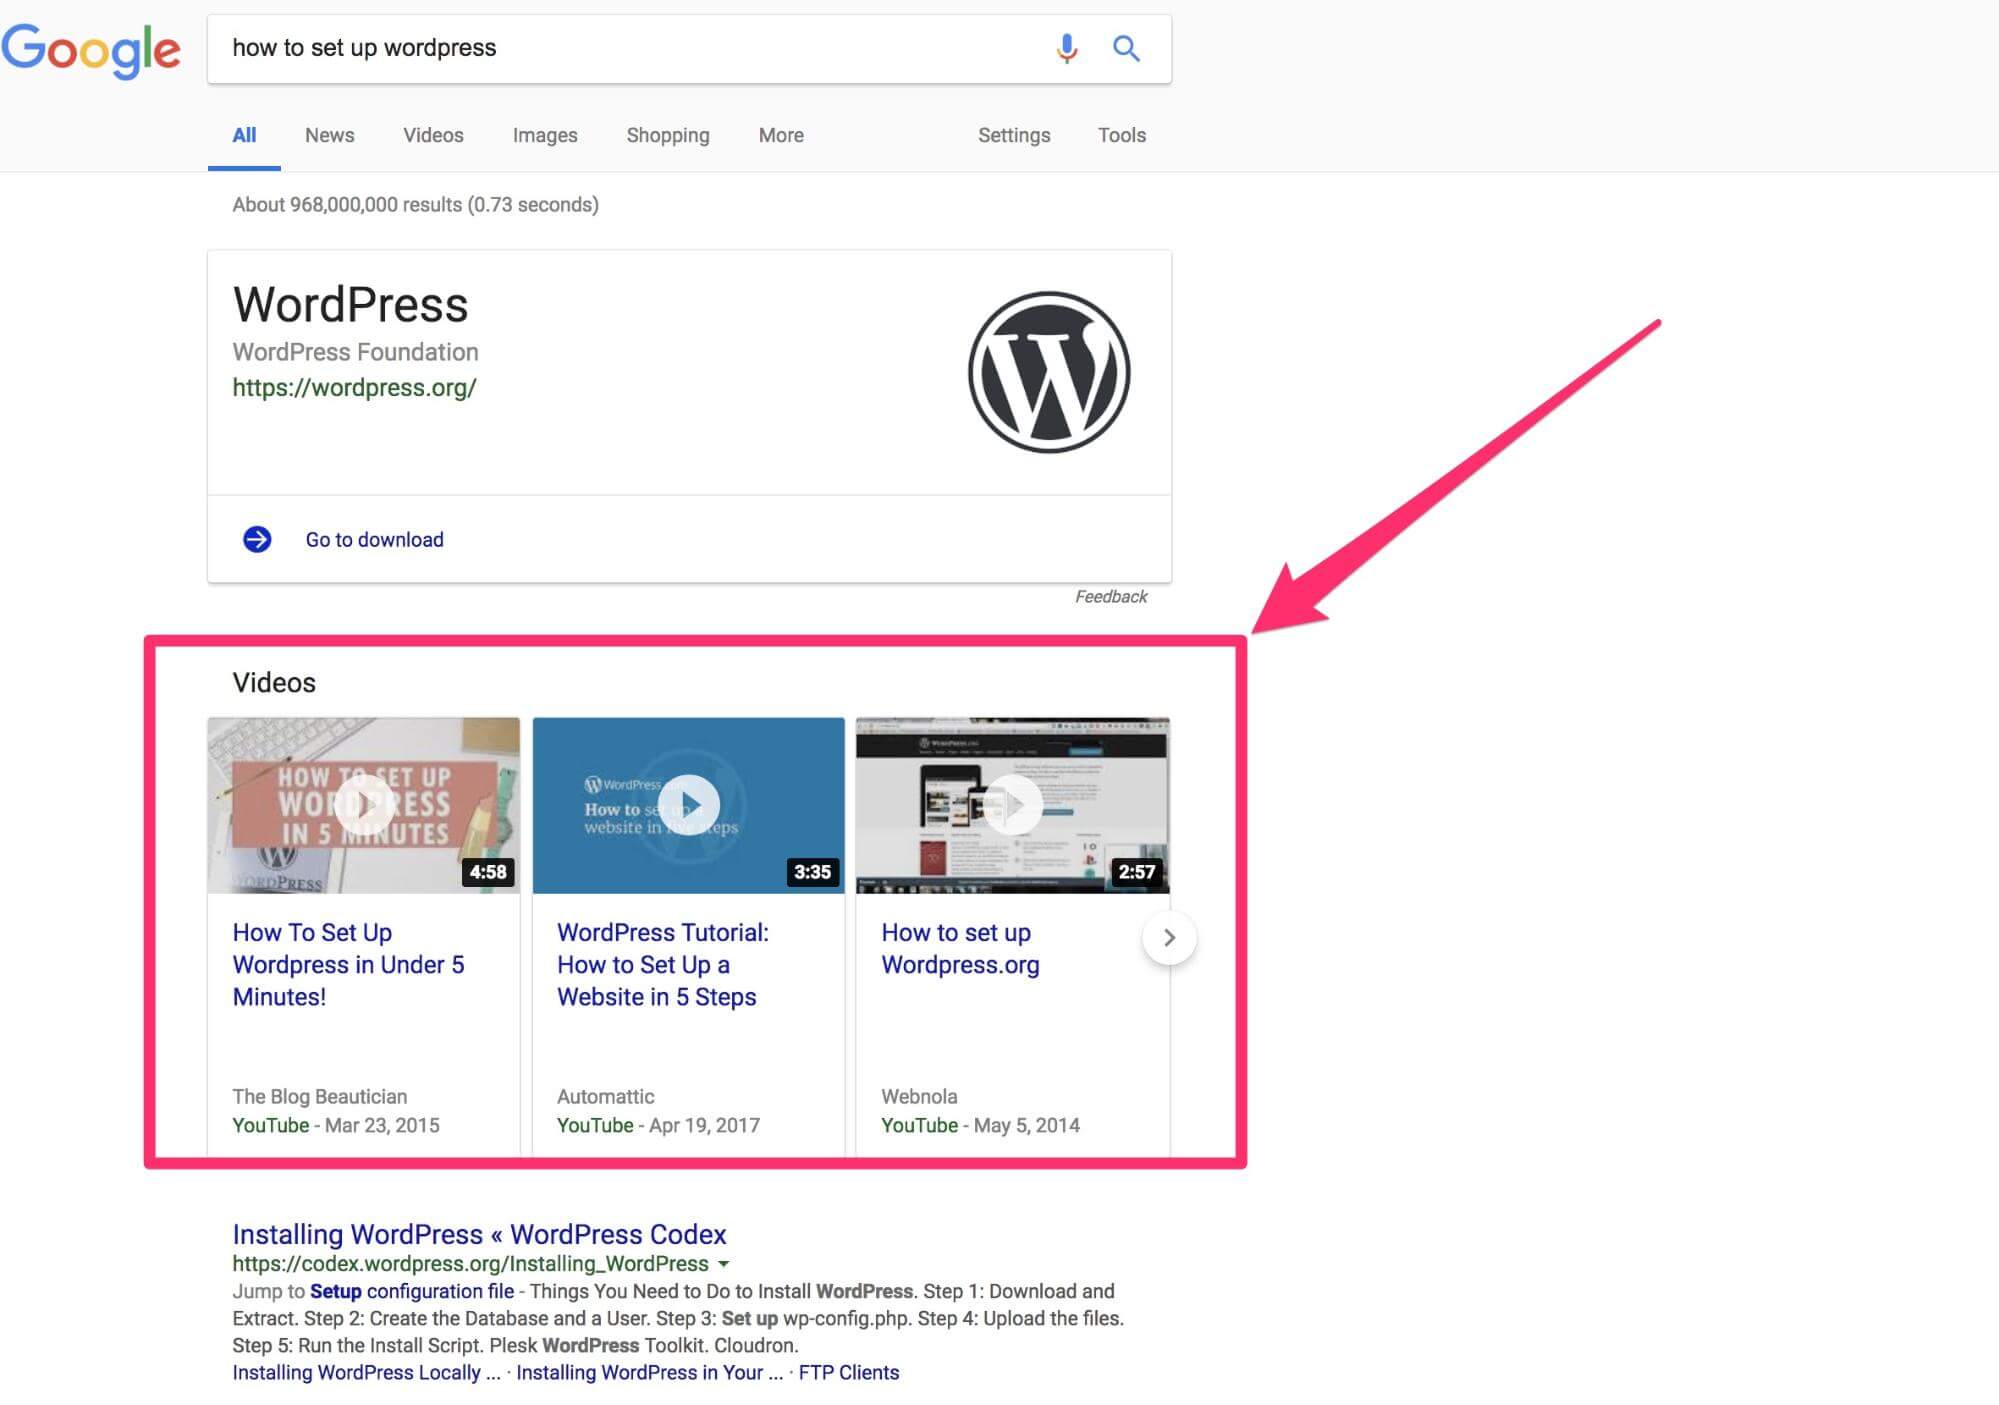Click the Feedback link

pyautogui.click(x=1111, y=597)
